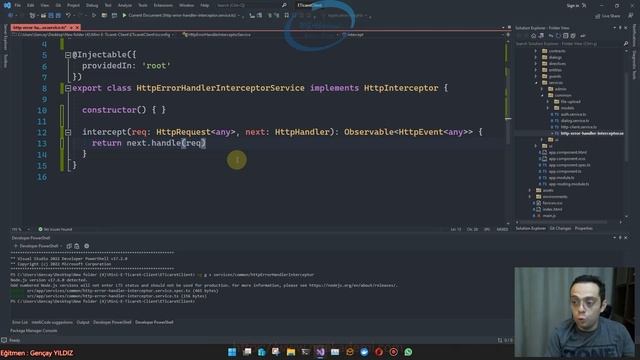Viewport: 640px width, 360px height.
Task: Open app-routing.module.ts file
Action: [x=569, y=184]
